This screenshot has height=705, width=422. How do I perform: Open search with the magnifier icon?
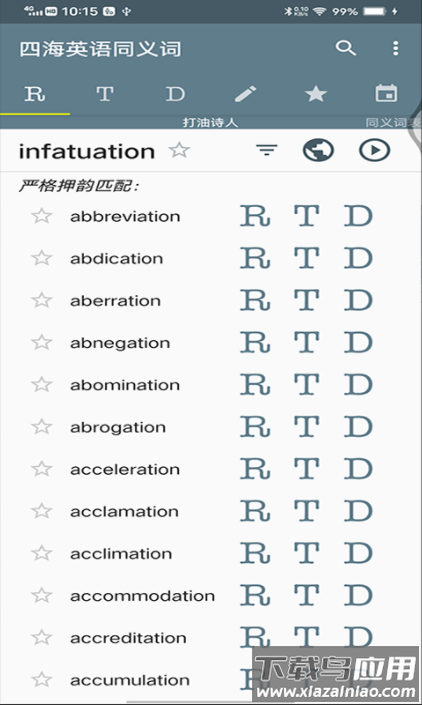click(x=346, y=48)
